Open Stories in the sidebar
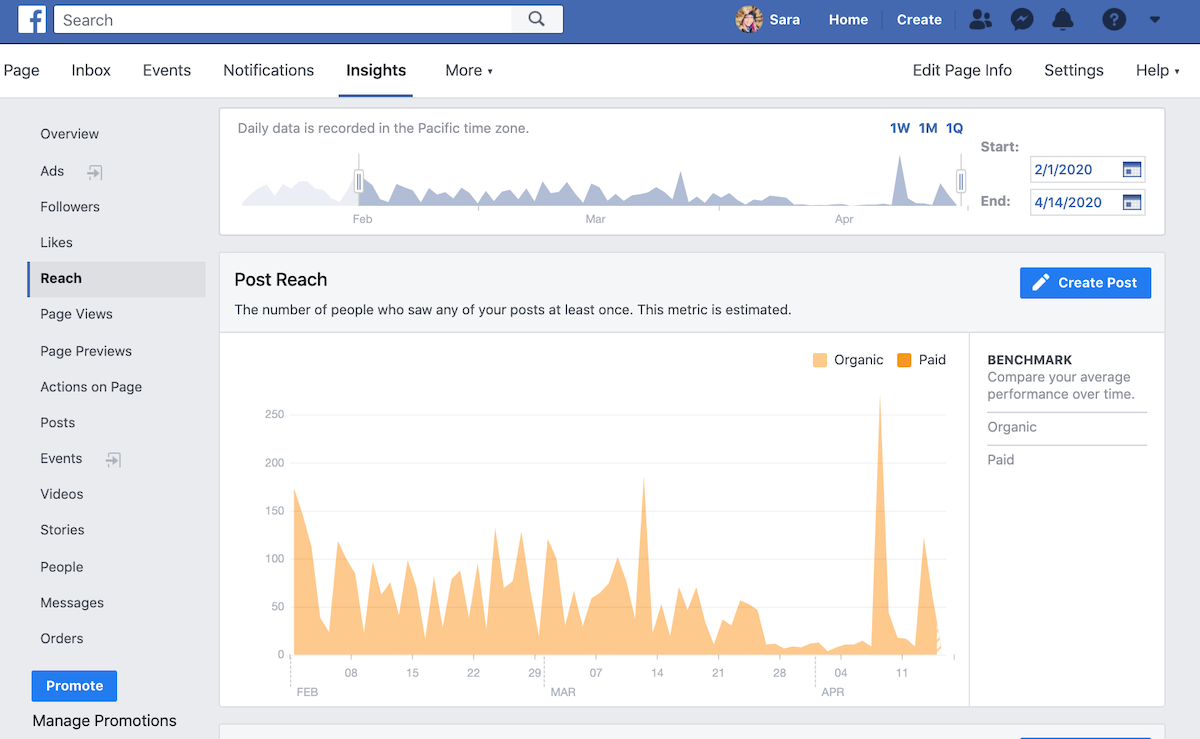Viewport: 1200px width, 739px height. (x=62, y=530)
